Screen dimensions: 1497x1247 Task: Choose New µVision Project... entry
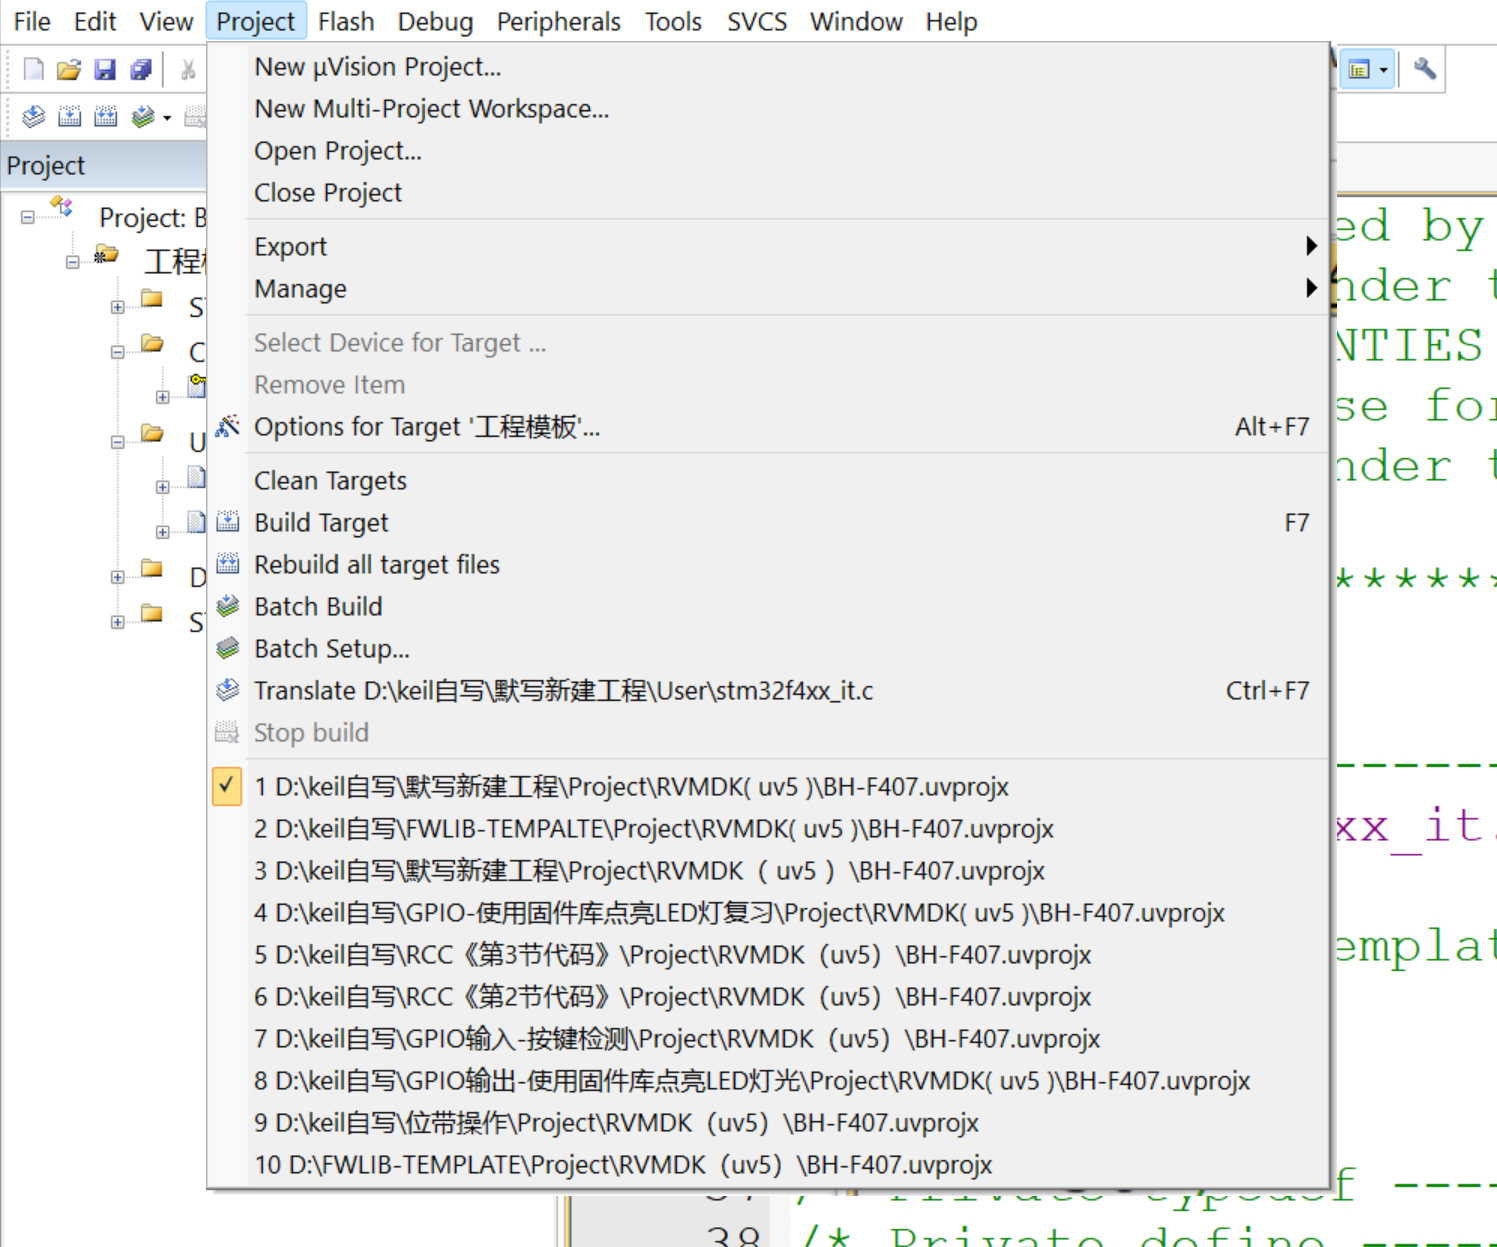coord(768,66)
